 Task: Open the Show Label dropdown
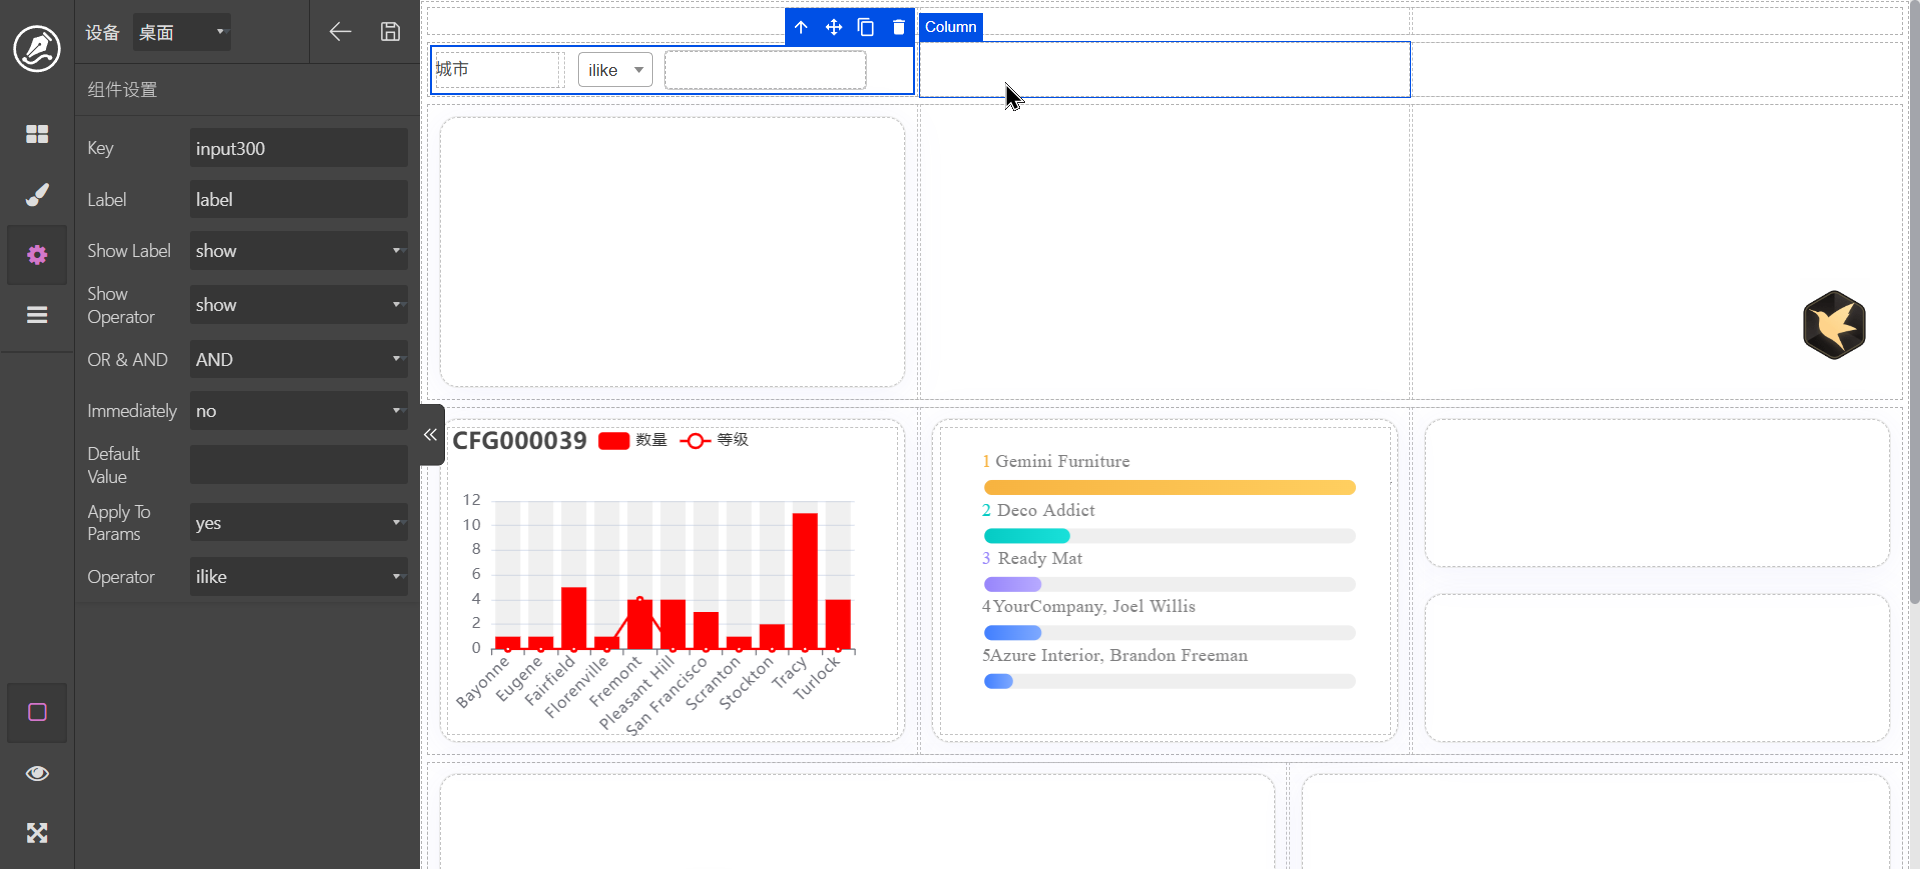coord(298,251)
